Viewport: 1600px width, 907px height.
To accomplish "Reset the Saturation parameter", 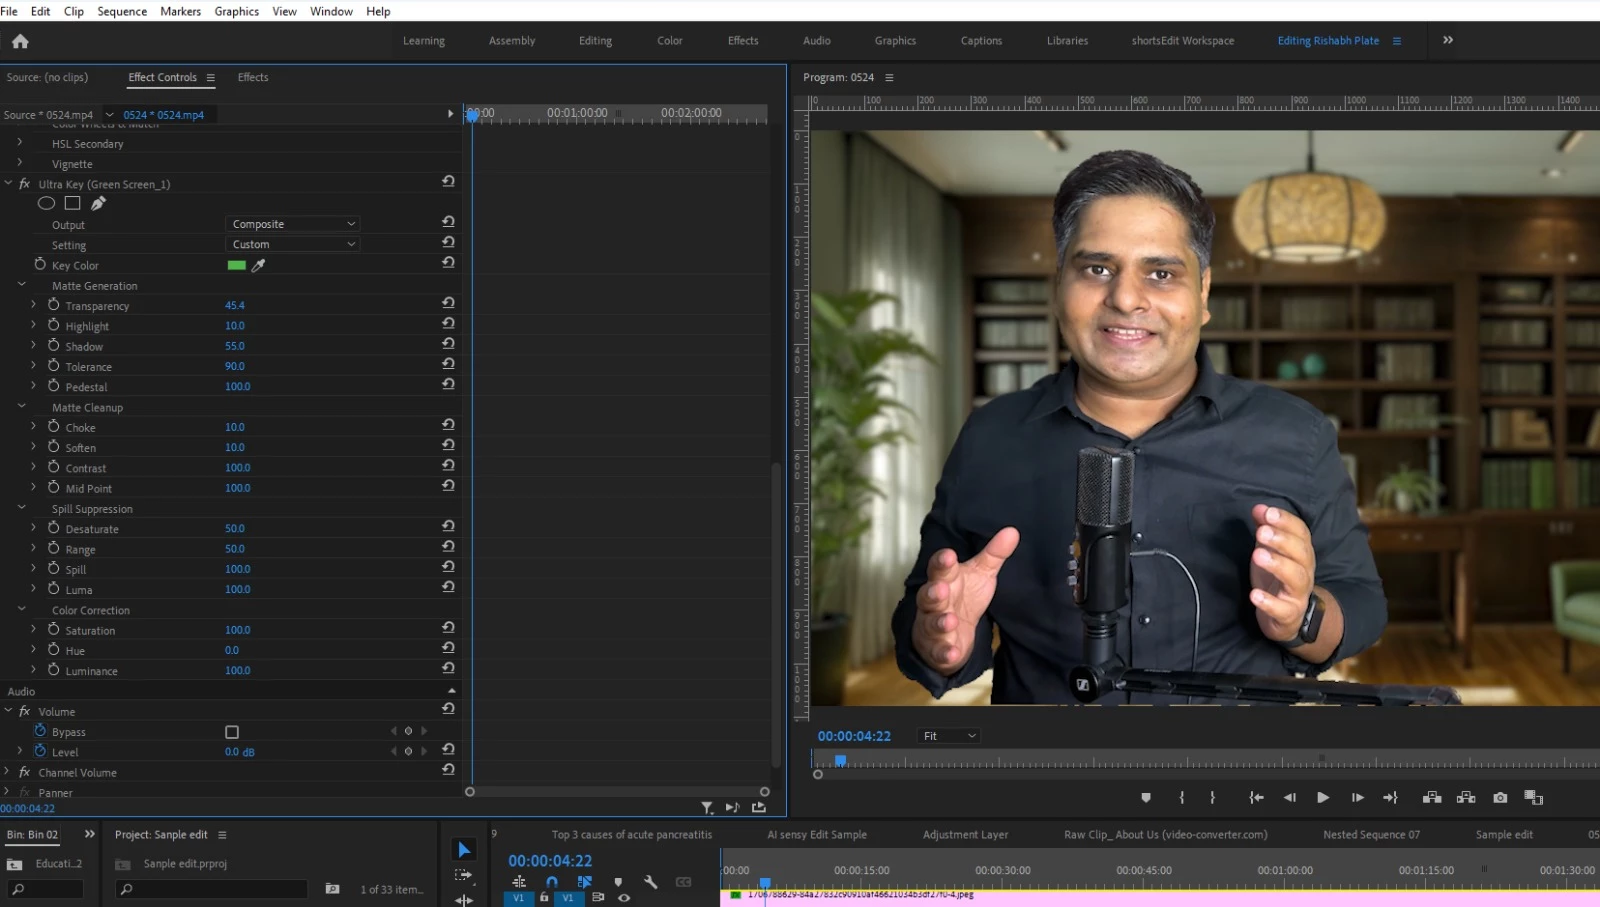I will click(x=448, y=628).
